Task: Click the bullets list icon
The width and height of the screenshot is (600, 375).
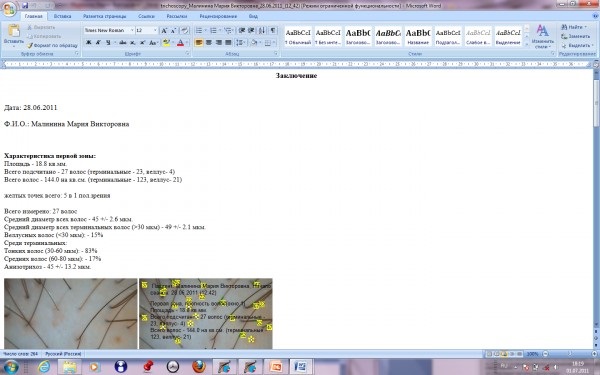Action: (x=199, y=30)
